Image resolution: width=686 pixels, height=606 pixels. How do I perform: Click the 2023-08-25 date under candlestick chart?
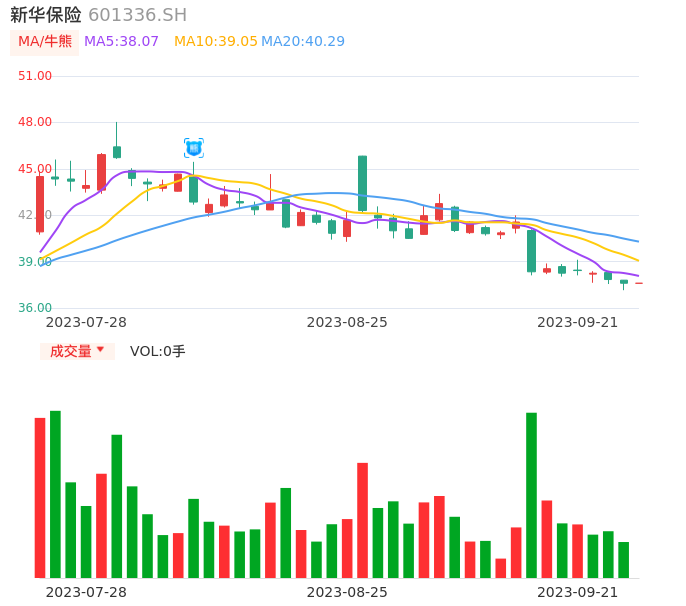(347, 322)
